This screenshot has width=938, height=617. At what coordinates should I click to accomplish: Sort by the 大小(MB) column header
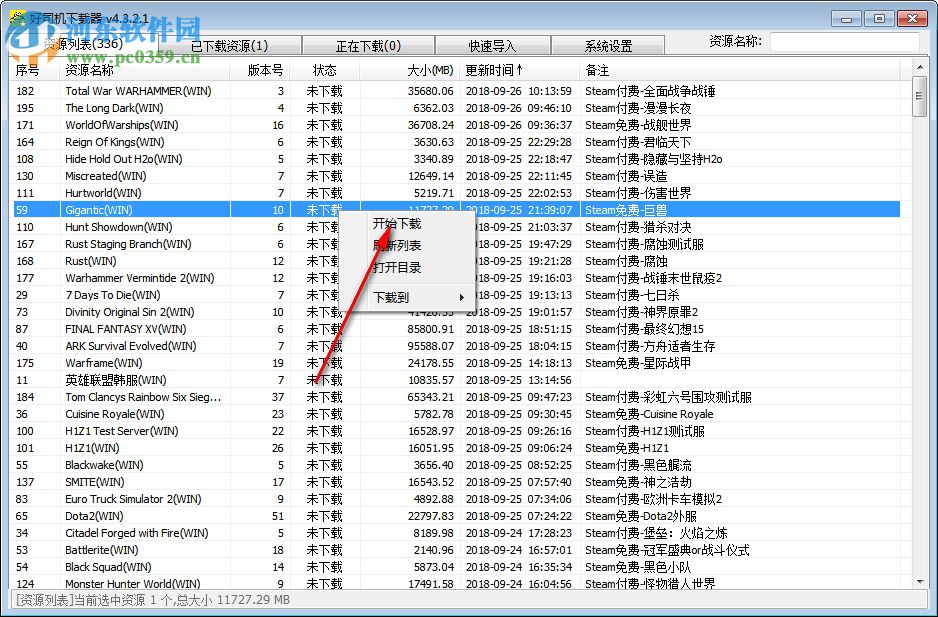pos(410,70)
